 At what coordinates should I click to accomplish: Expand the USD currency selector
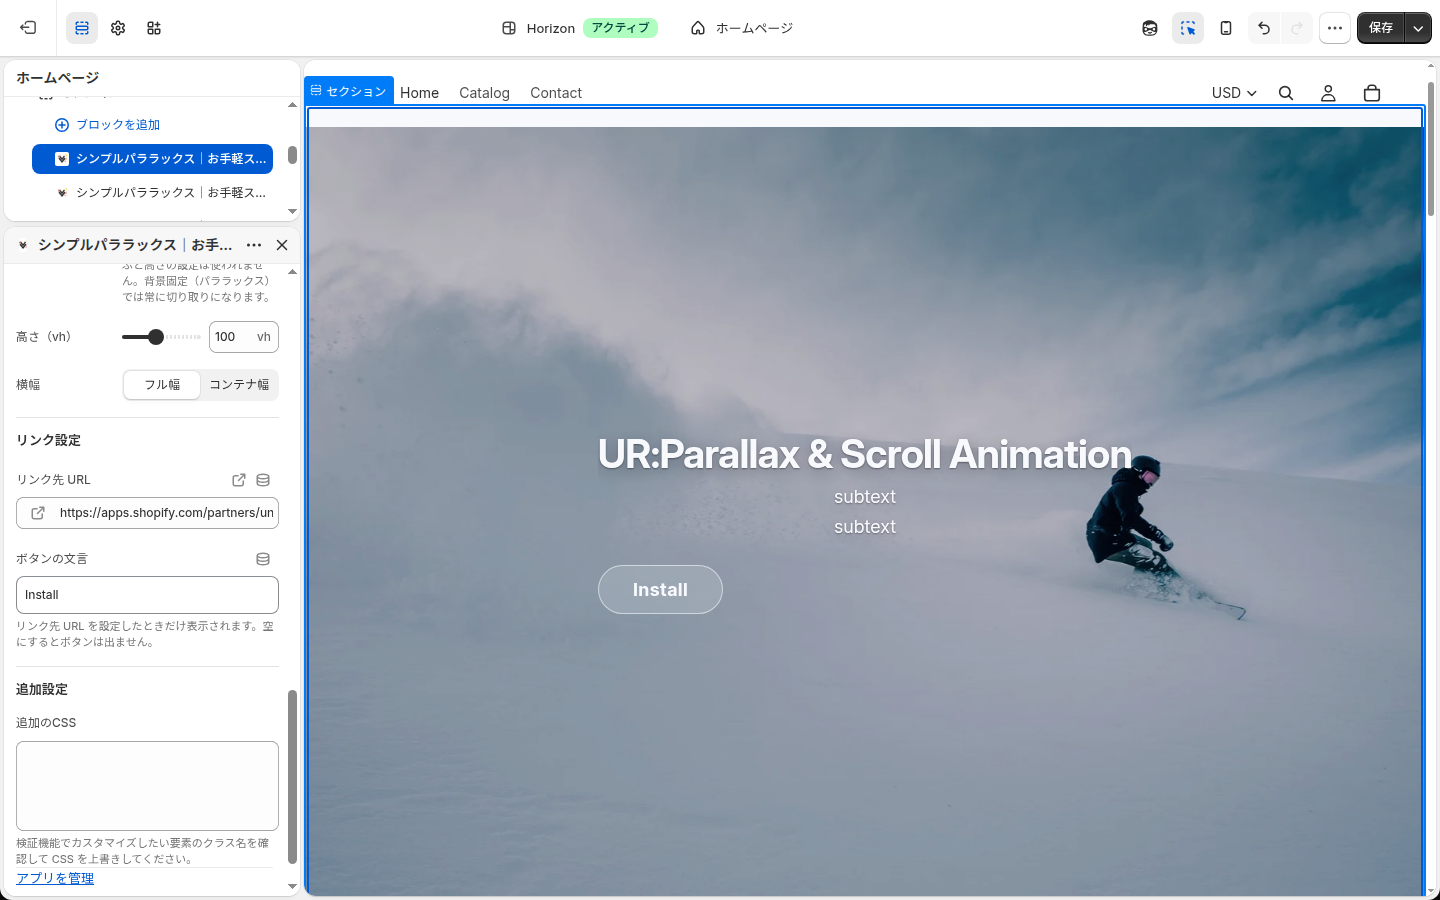pos(1234,93)
